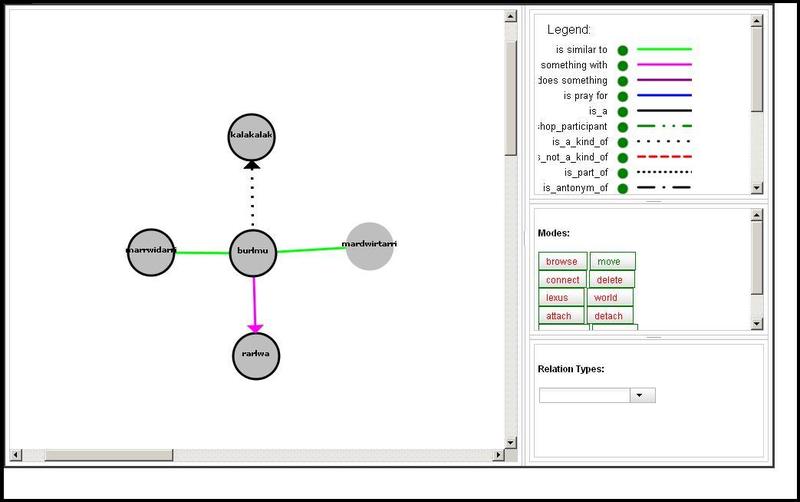Click Modes panel scroll-down arrow
The image size is (800, 502).
coord(757,324)
